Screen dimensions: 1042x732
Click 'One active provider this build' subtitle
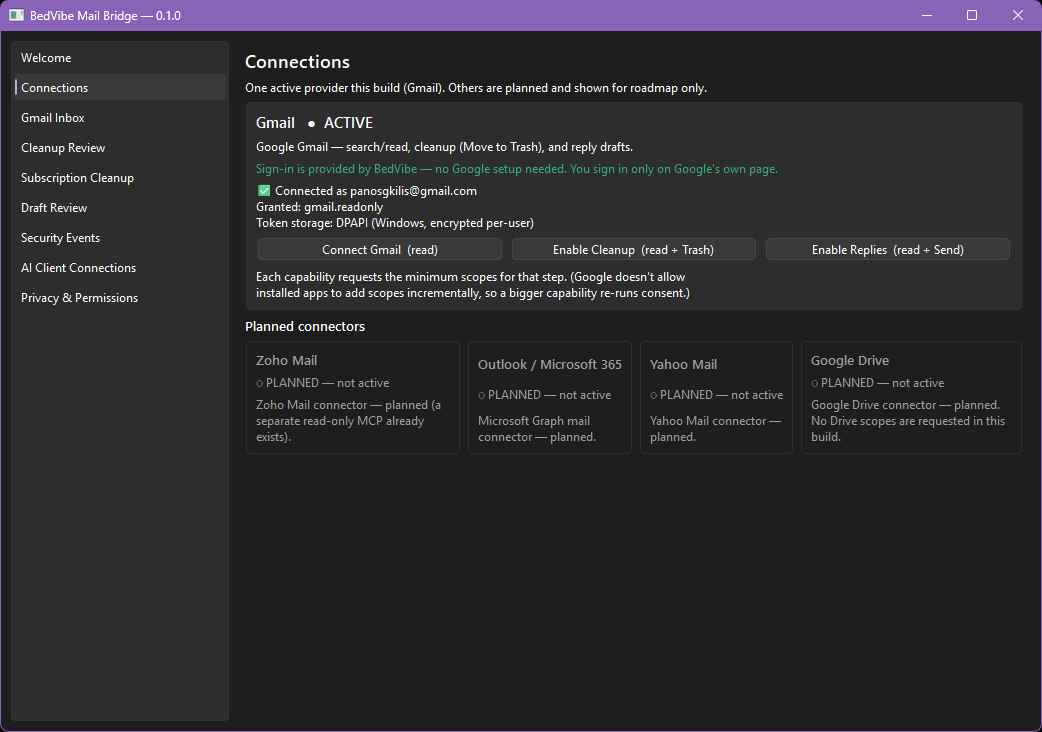[476, 88]
